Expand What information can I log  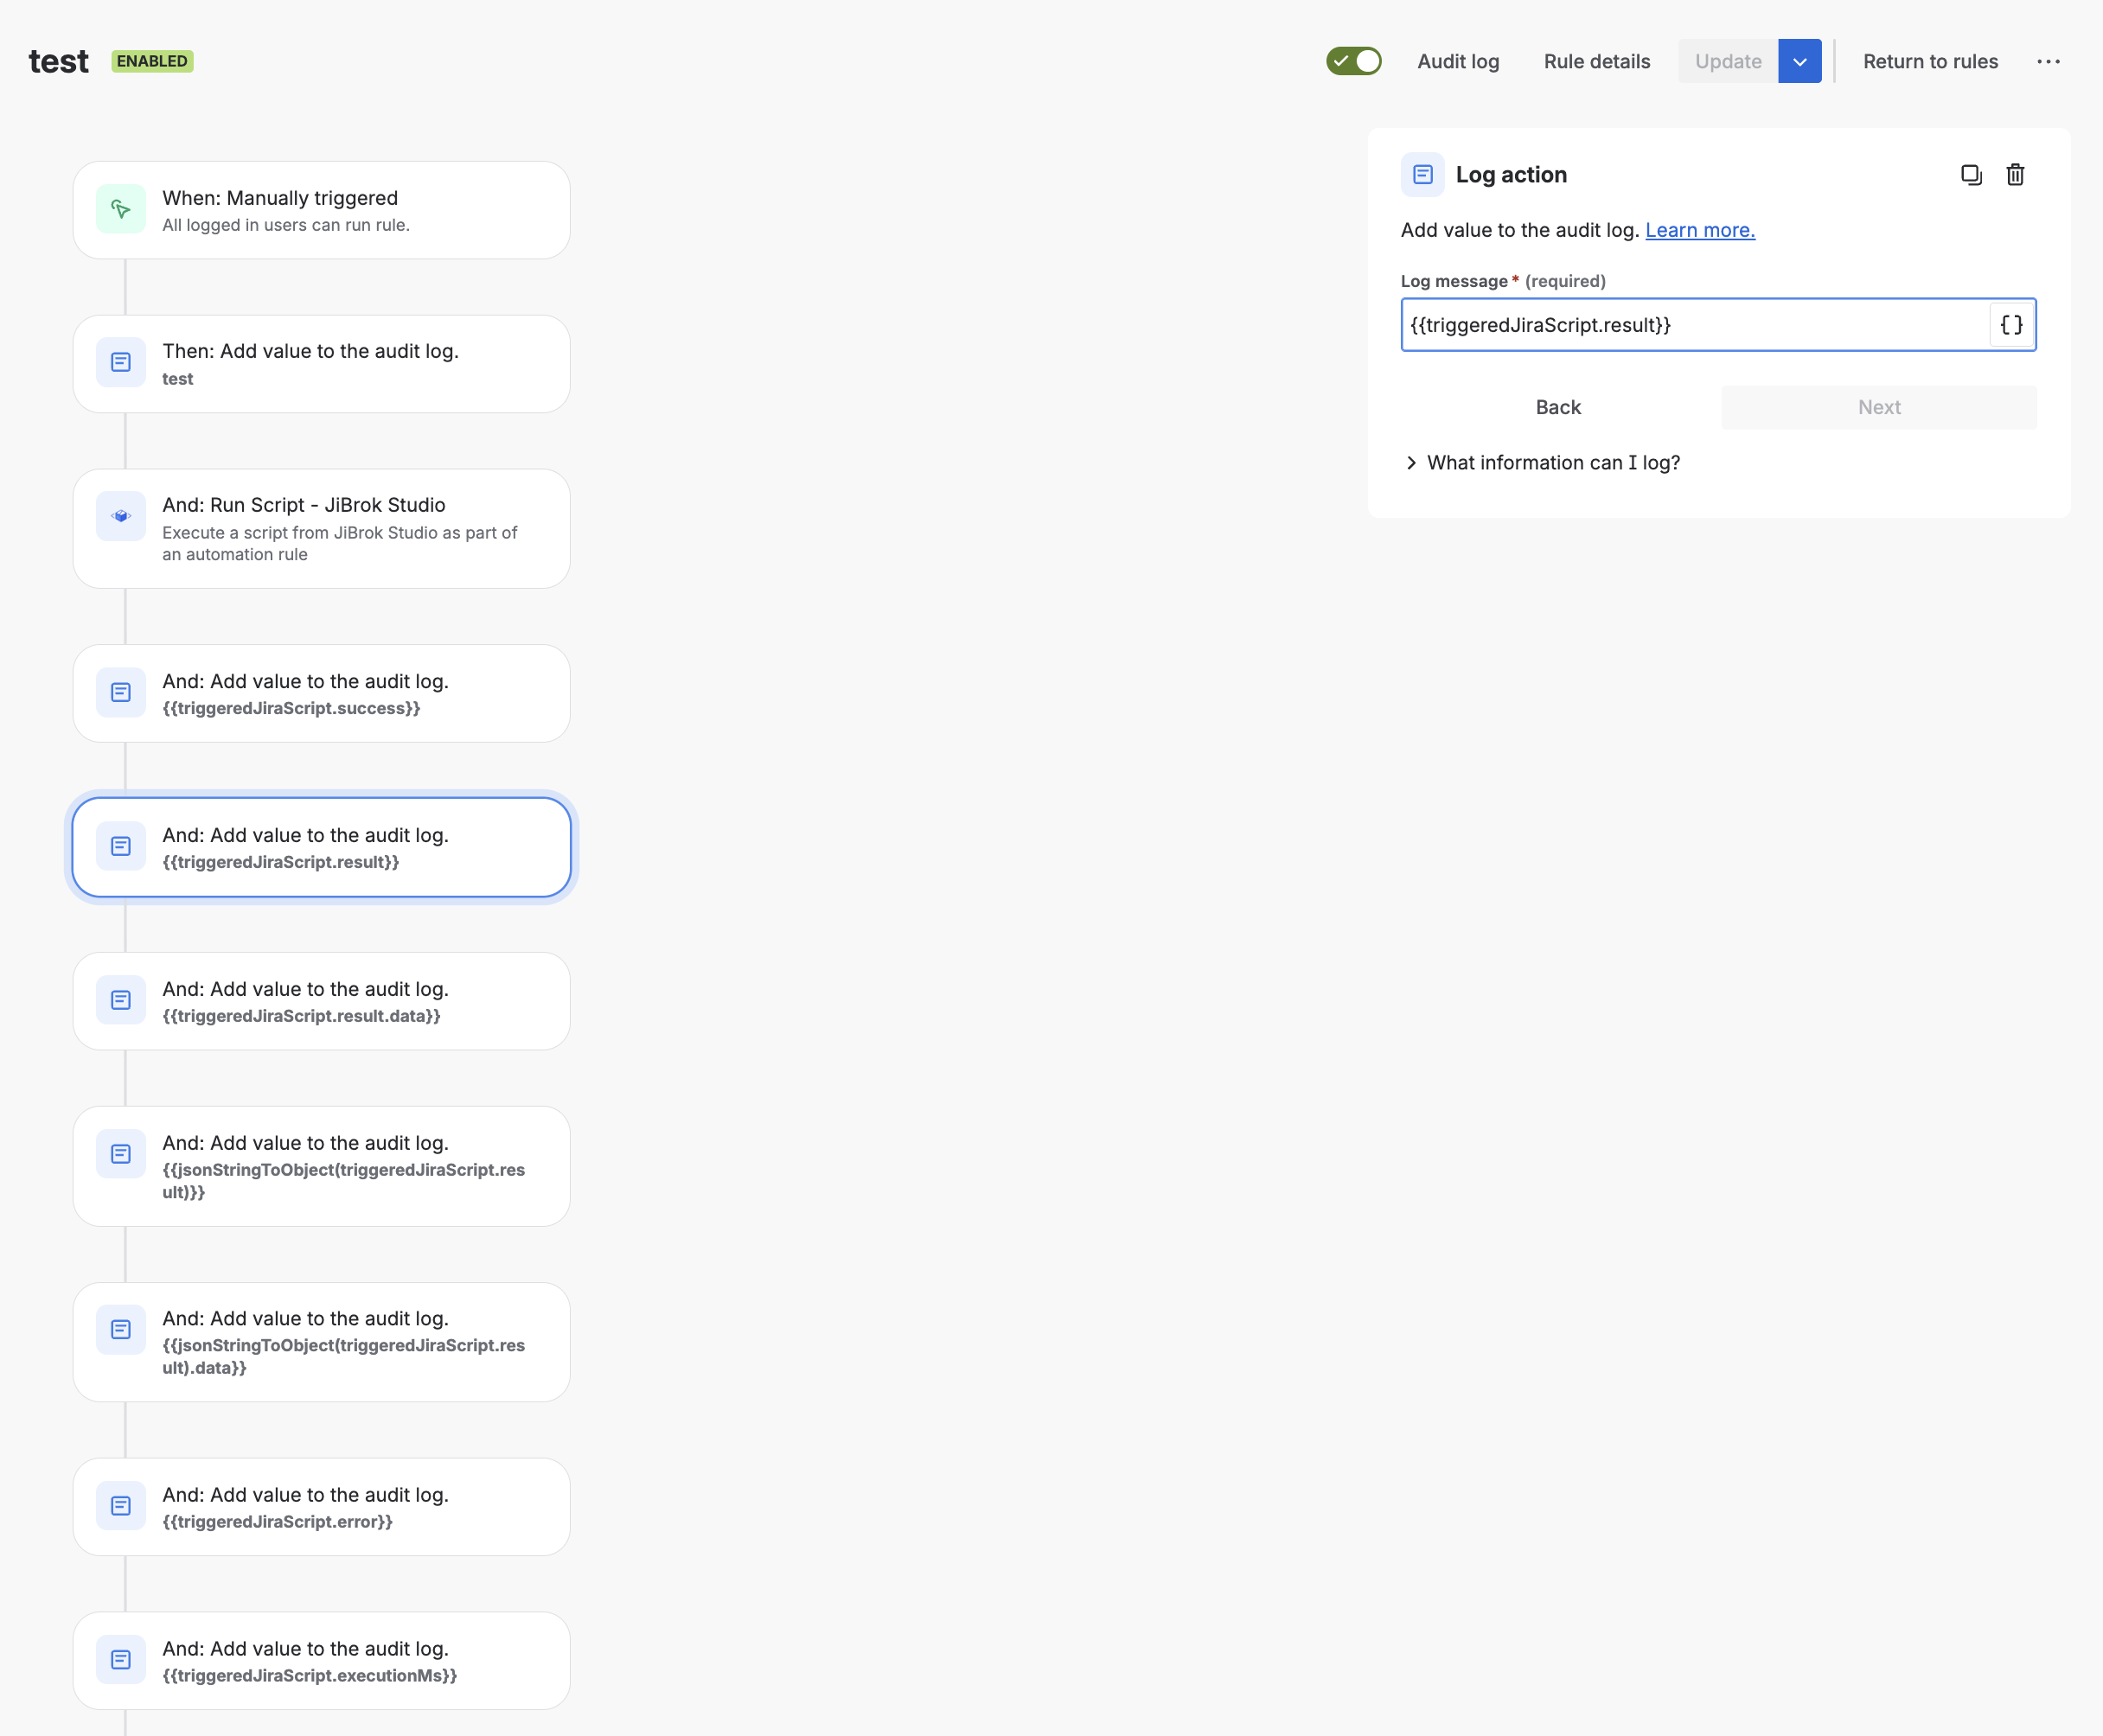coord(1543,462)
